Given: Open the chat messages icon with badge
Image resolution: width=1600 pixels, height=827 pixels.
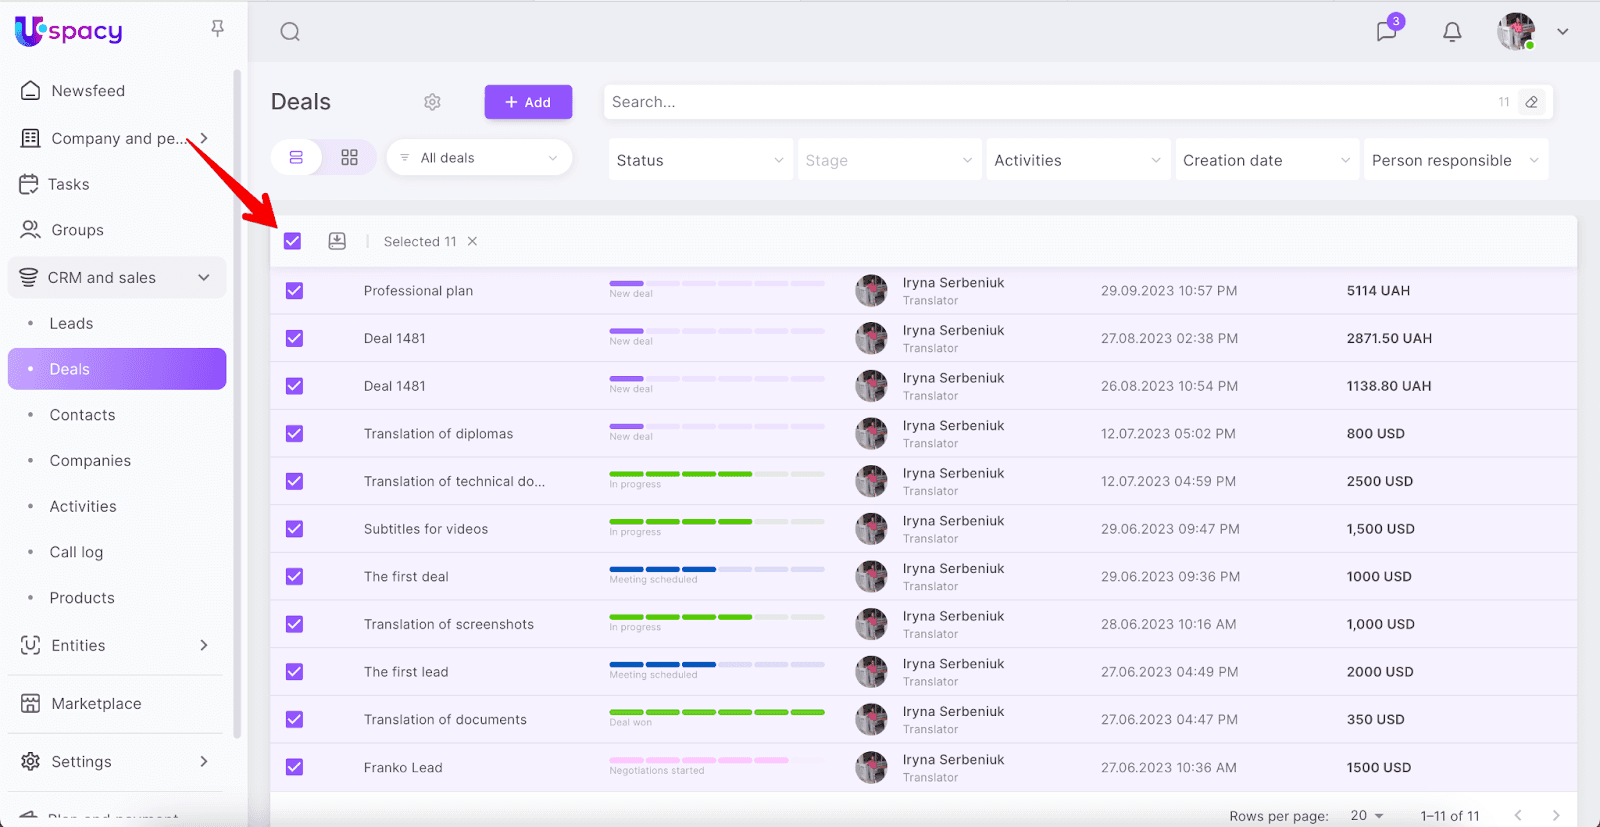Looking at the screenshot, I should pos(1386,31).
